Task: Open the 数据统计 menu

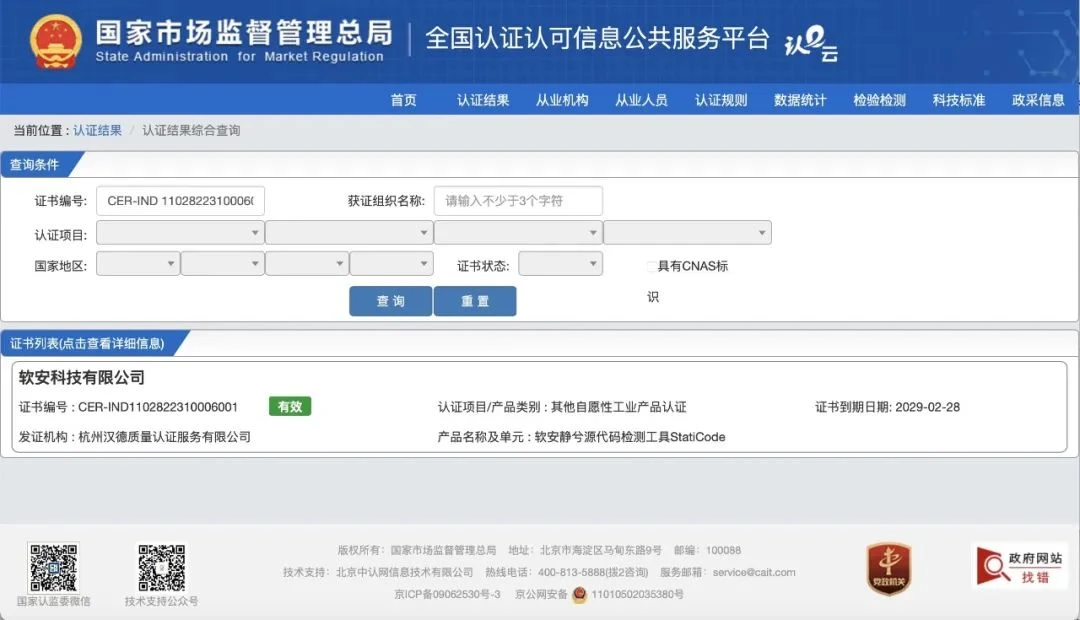Action: click(800, 100)
